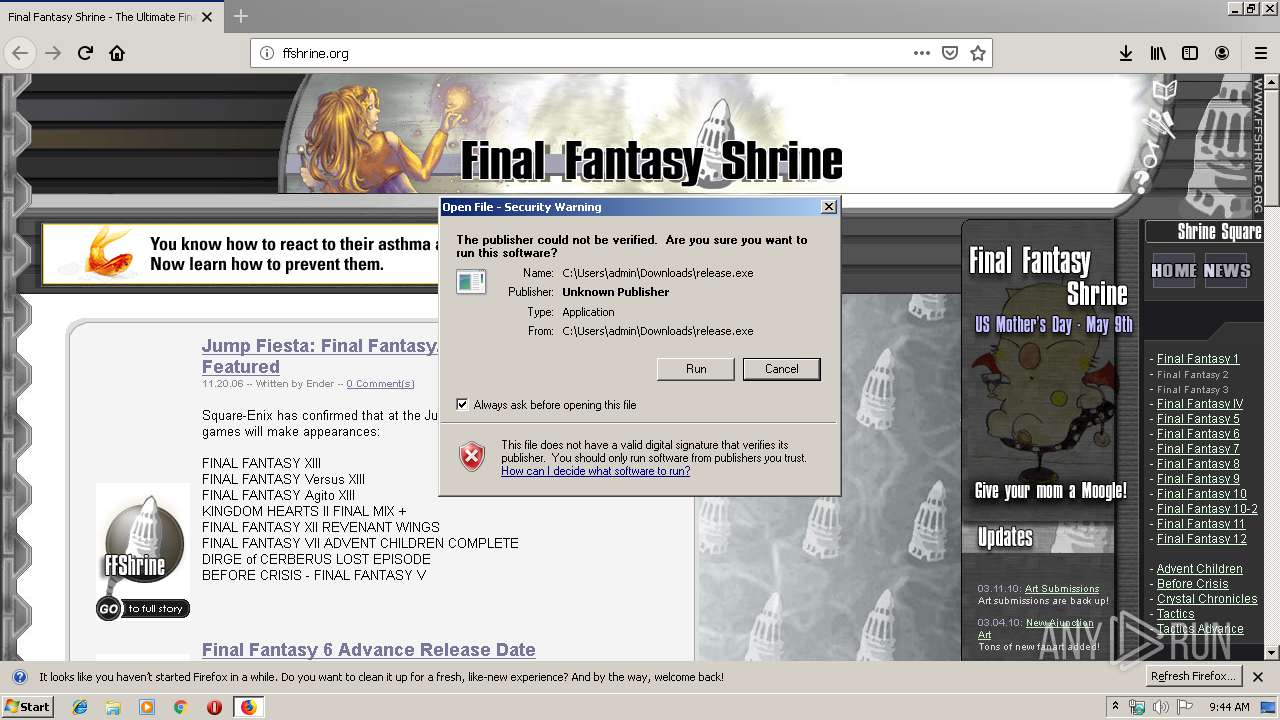
Task: Open Jump Fiesta article headline
Action: [320, 356]
